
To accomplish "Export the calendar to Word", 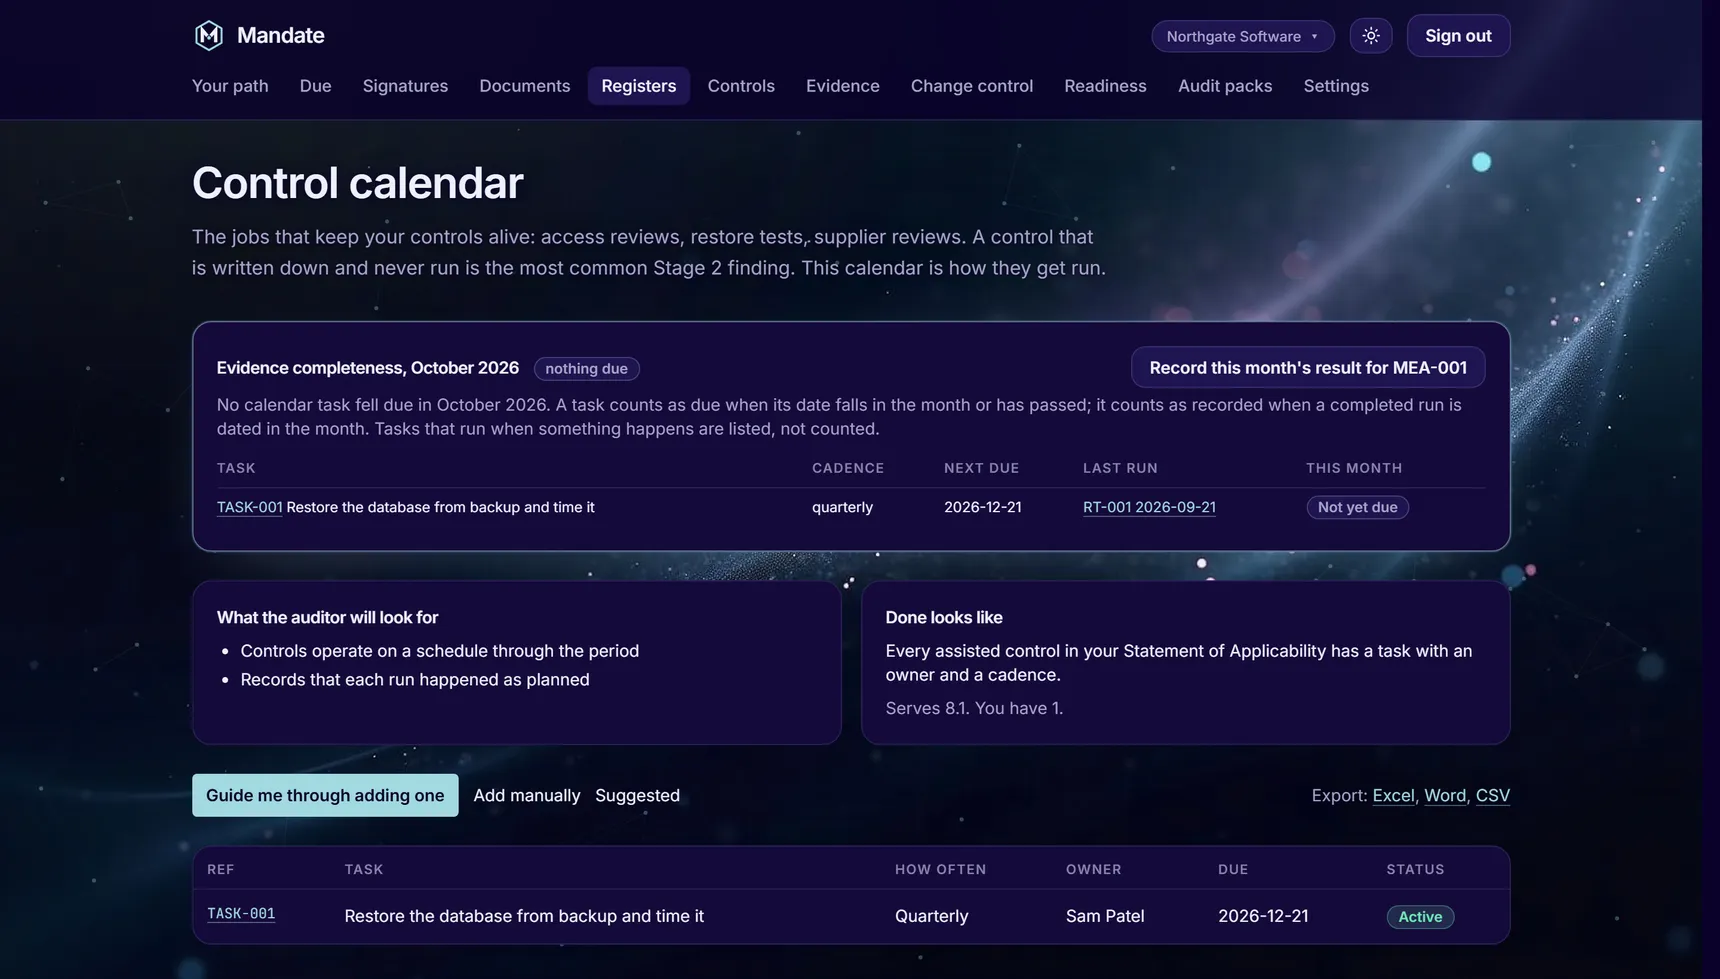I will coord(1445,795).
